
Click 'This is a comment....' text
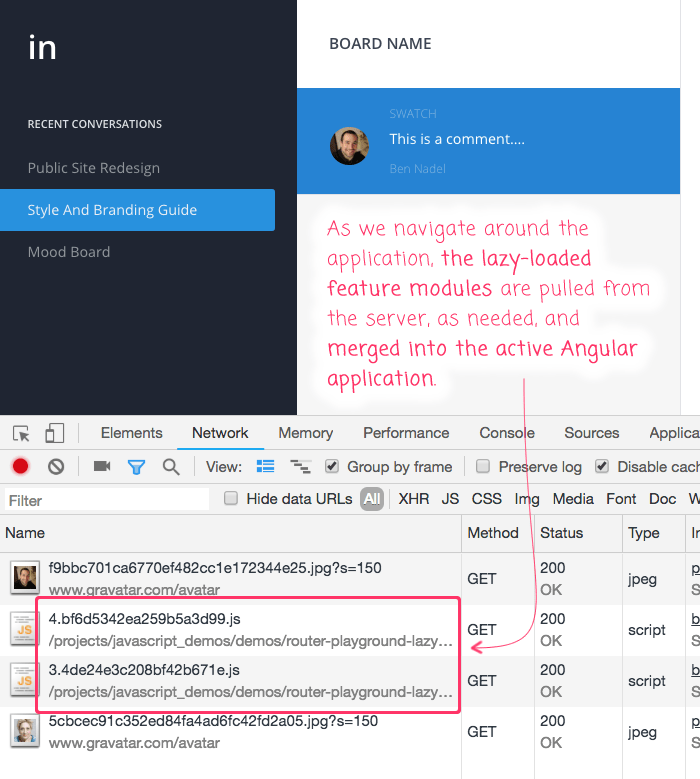click(457, 139)
